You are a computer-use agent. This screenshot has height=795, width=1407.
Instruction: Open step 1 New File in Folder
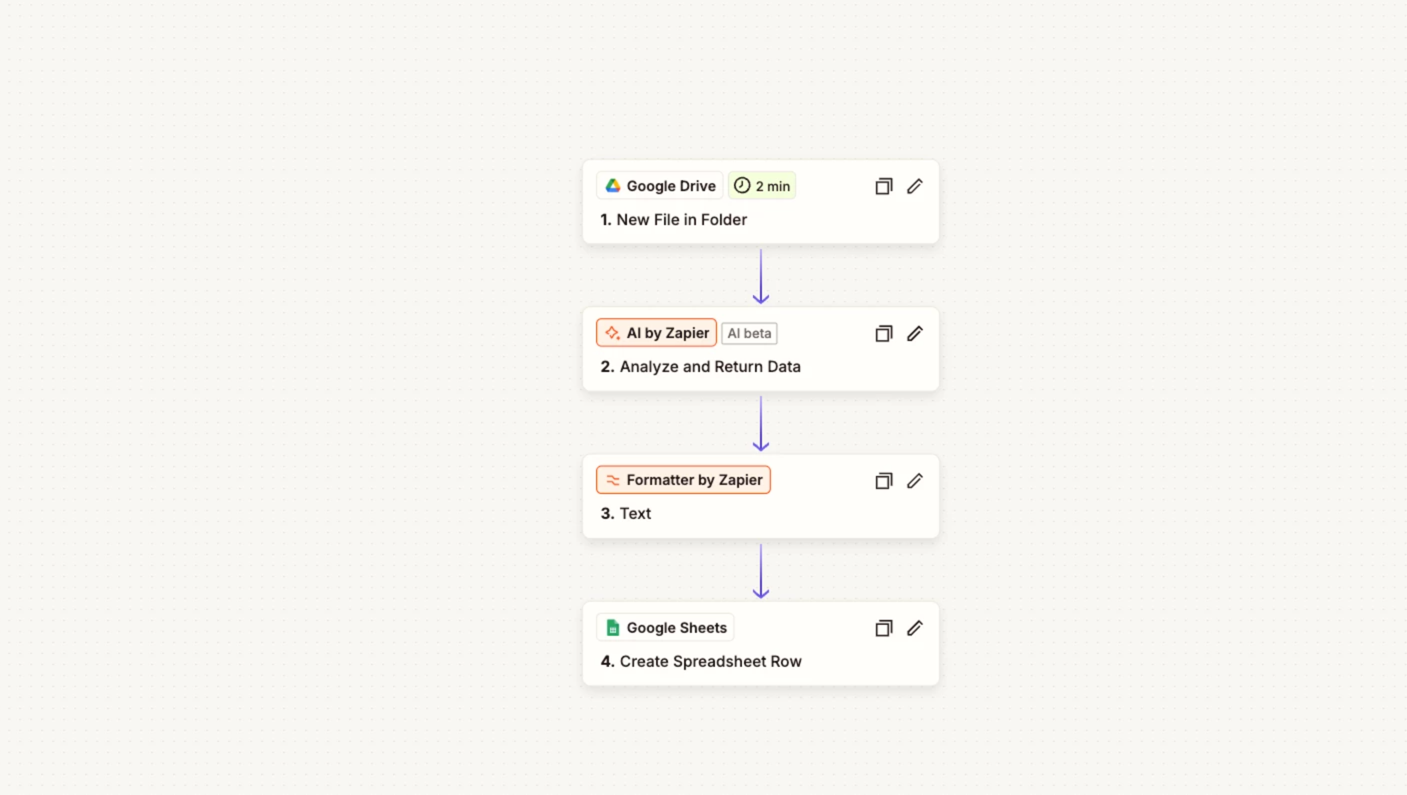pyautogui.click(x=681, y=220)
